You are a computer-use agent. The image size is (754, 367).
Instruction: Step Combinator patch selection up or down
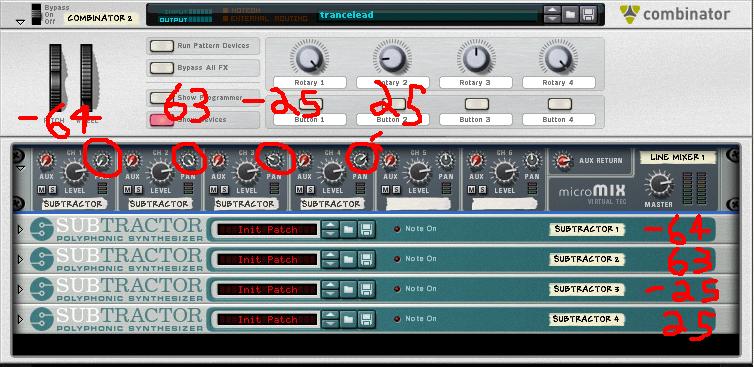[552, 14]
